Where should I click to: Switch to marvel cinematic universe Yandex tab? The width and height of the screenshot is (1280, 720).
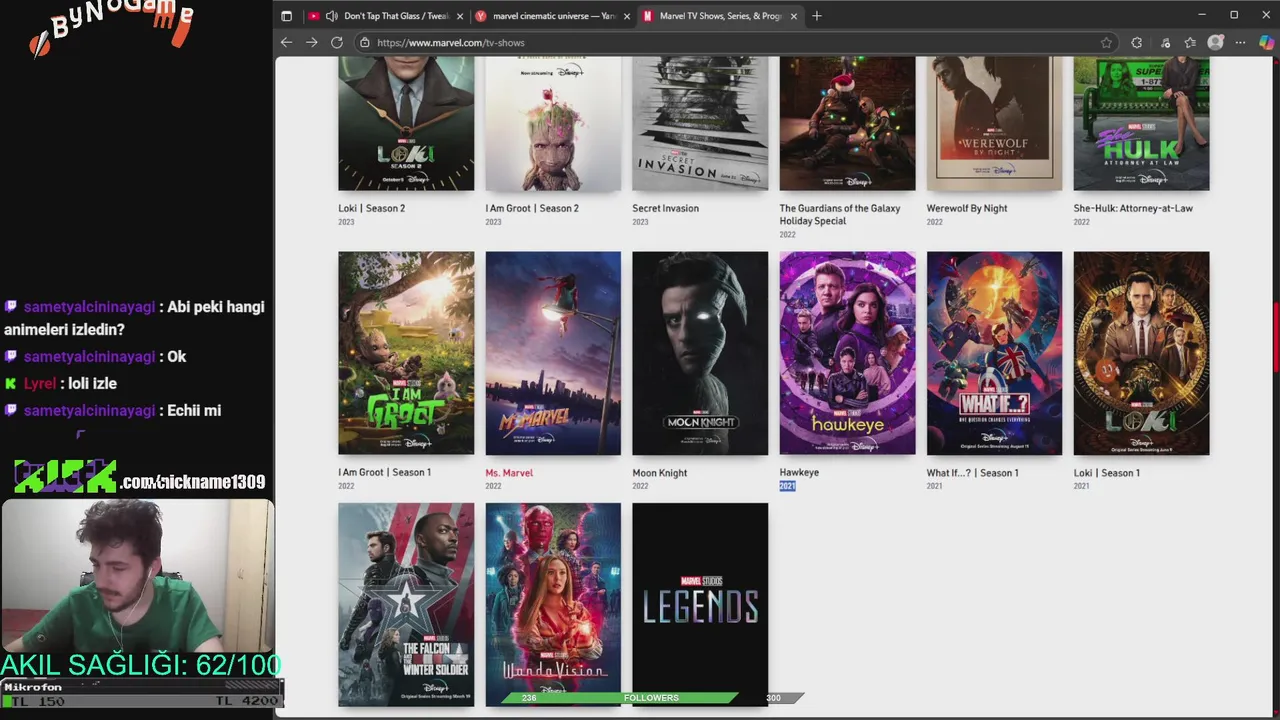click(x=552, y=16)
